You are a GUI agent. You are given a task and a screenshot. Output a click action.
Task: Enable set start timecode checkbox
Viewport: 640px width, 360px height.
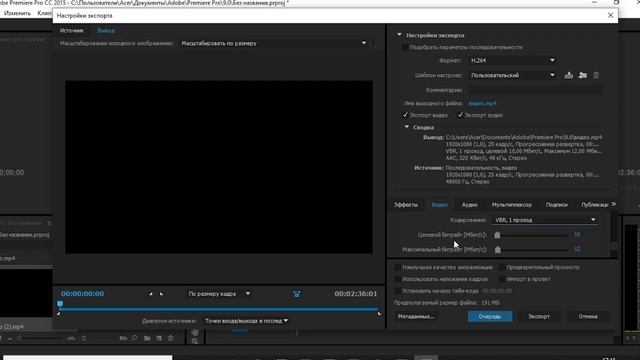[398, 291]
